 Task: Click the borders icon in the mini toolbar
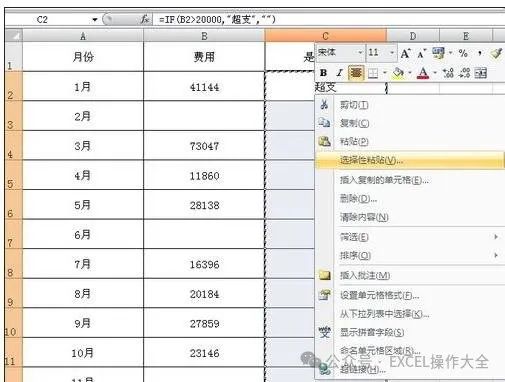[373, 73]
